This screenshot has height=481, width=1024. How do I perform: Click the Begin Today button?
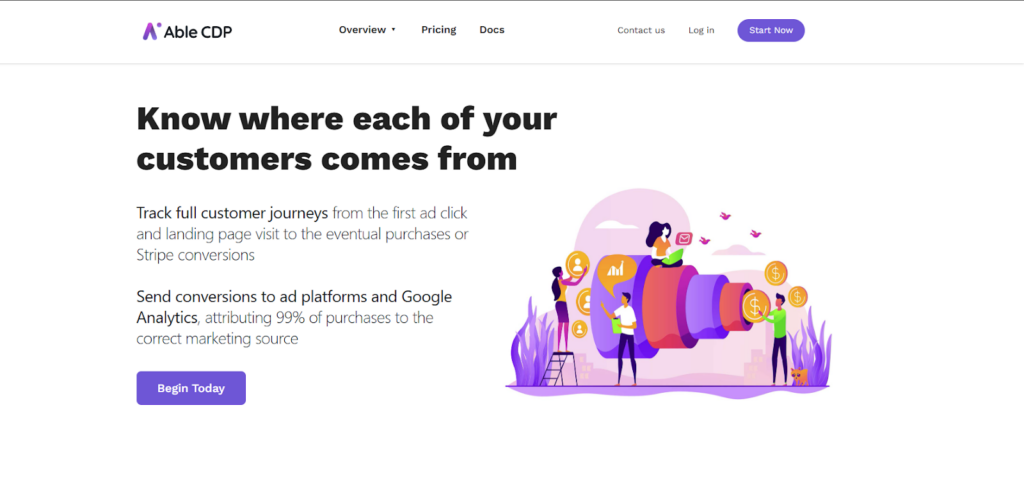tap(191, 388)
